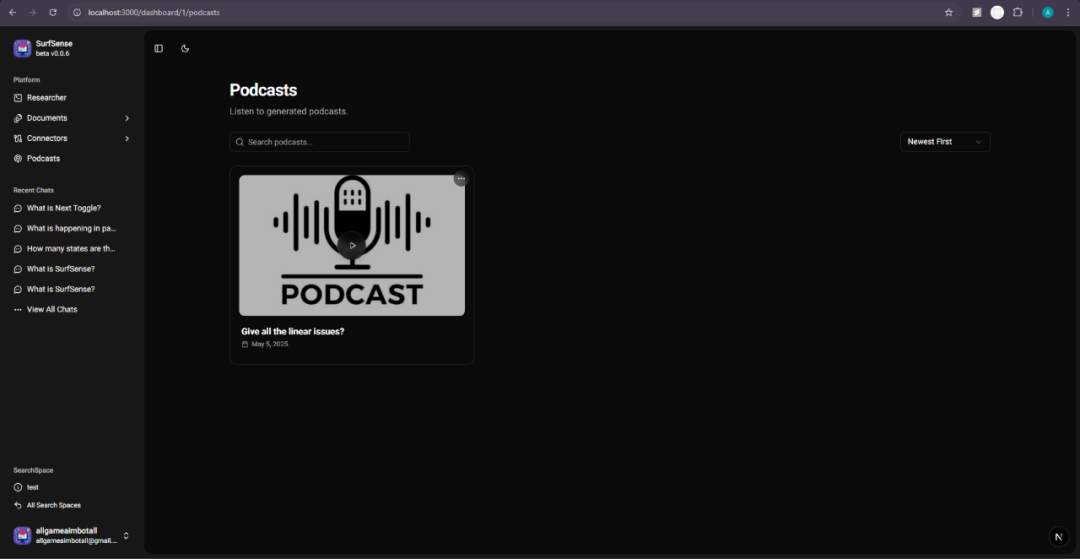Open the Researcher page

[46, 98]
